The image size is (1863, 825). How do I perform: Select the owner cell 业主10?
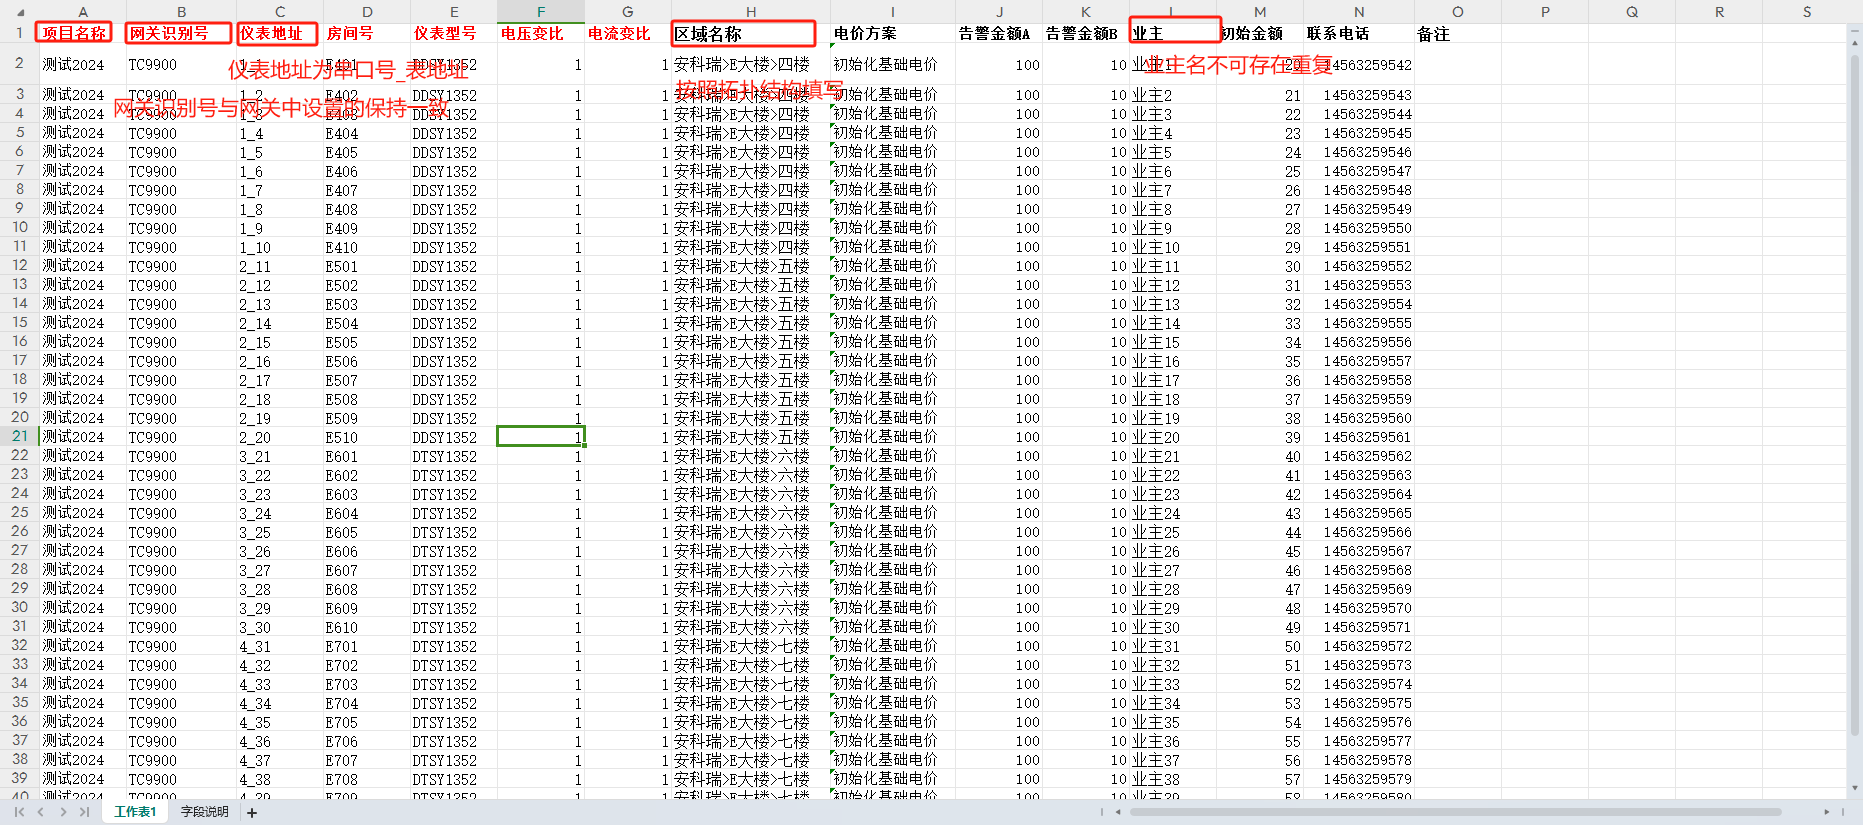[1172, 247]
